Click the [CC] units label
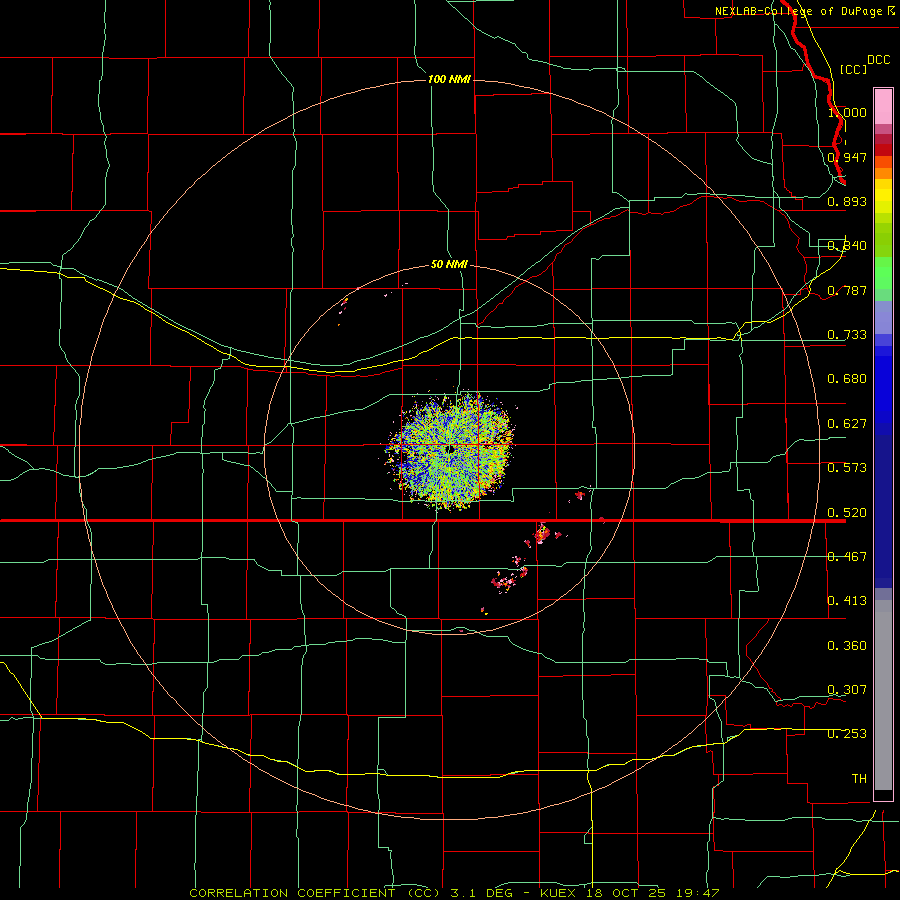The image size is (900, 900). 853,69
